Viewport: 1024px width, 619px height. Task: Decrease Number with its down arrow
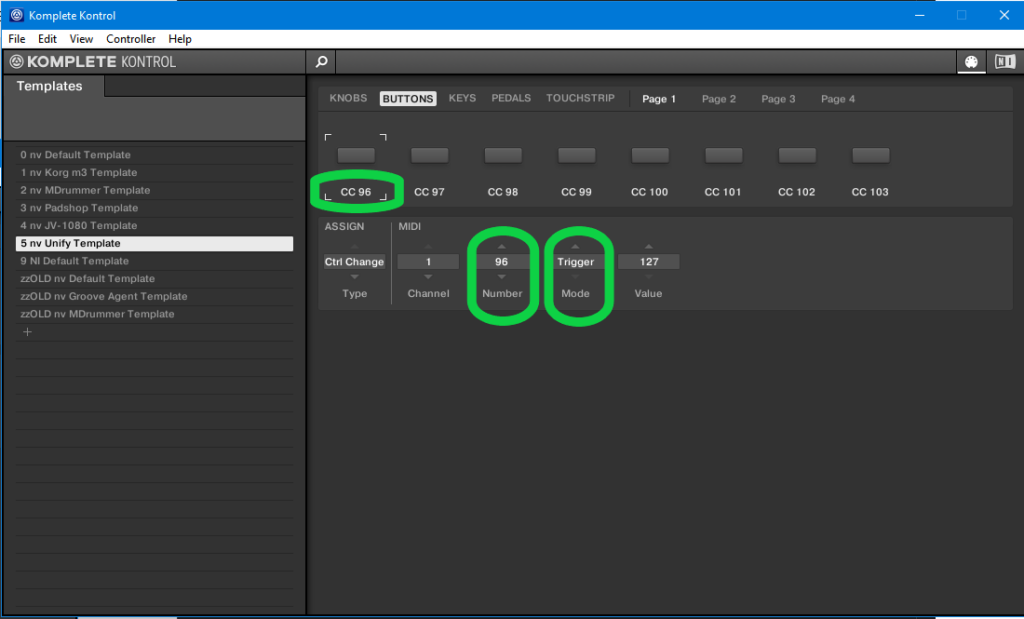click(502, 277)
